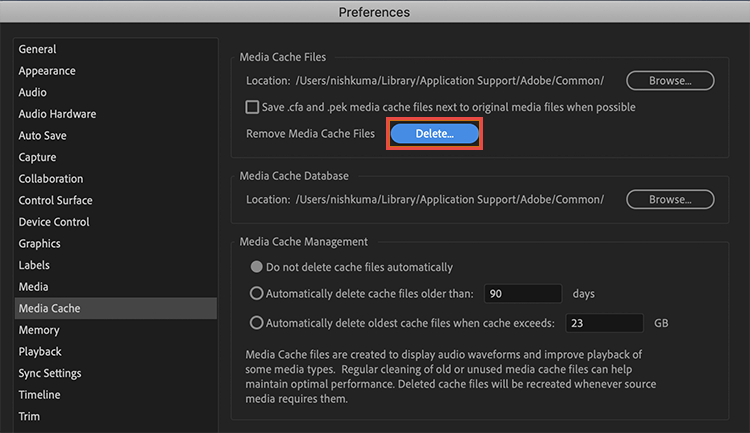Open General preferences category
750x433 pixels.
pyautogui.click(x=38, y=49)
